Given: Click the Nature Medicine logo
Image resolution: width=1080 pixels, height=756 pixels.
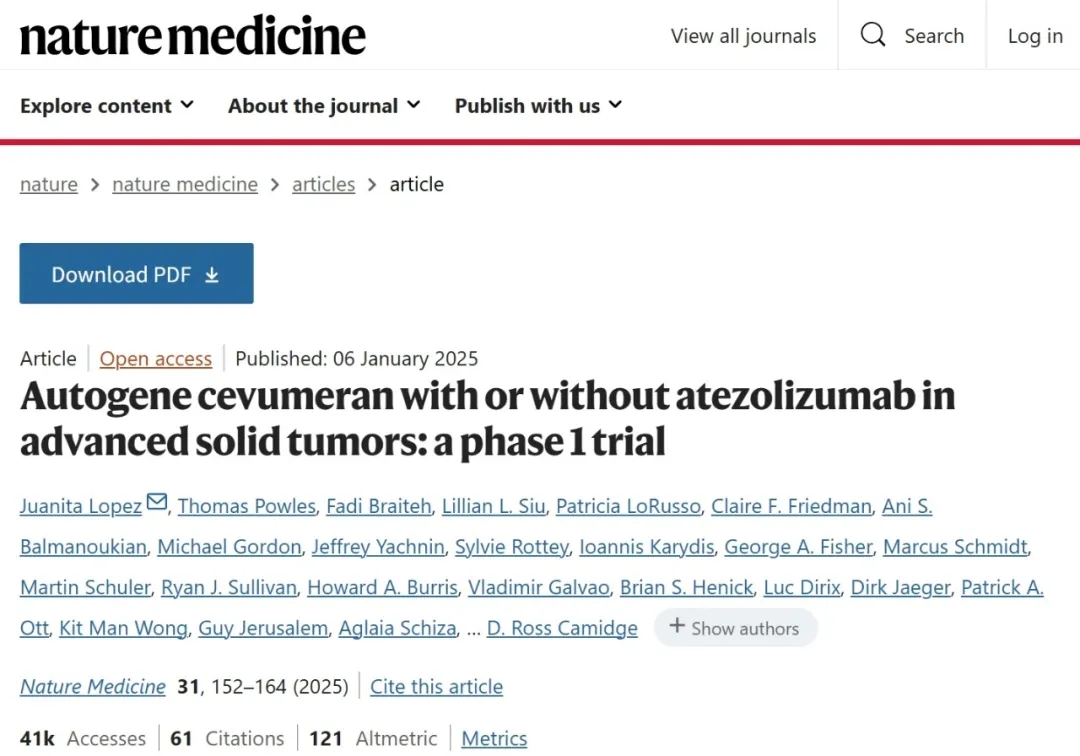Looking at the screenshot, I should click(193, 36).
